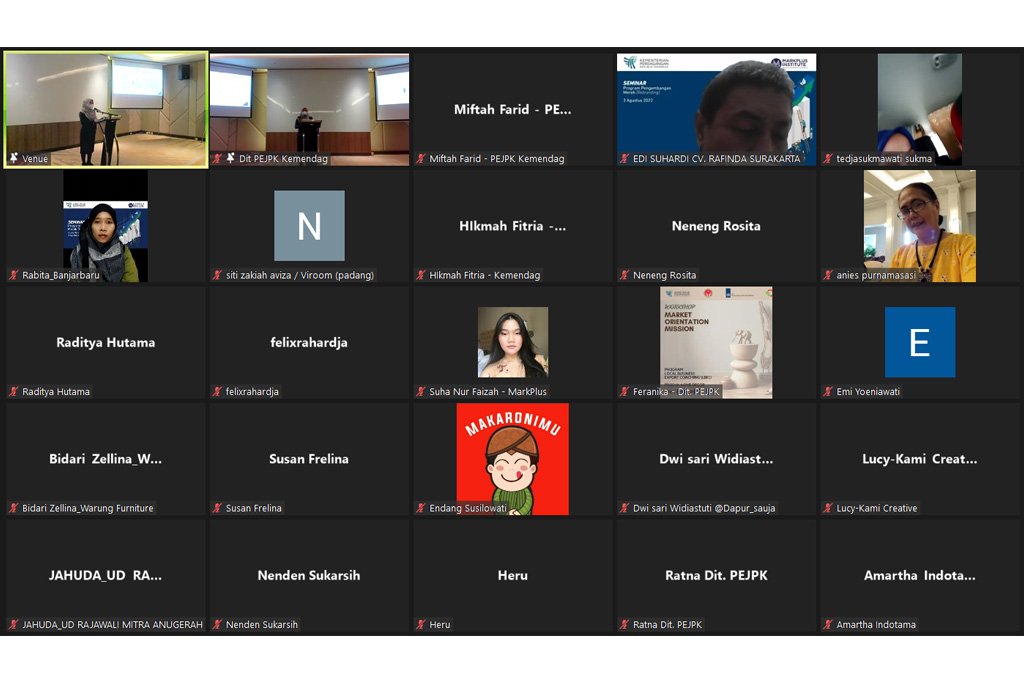Image resolution: width=1024 pixels, height=682 pixels.
Task: Click the Makaronimu avatar of Endang Susilowati
Action: pos(512,458)
